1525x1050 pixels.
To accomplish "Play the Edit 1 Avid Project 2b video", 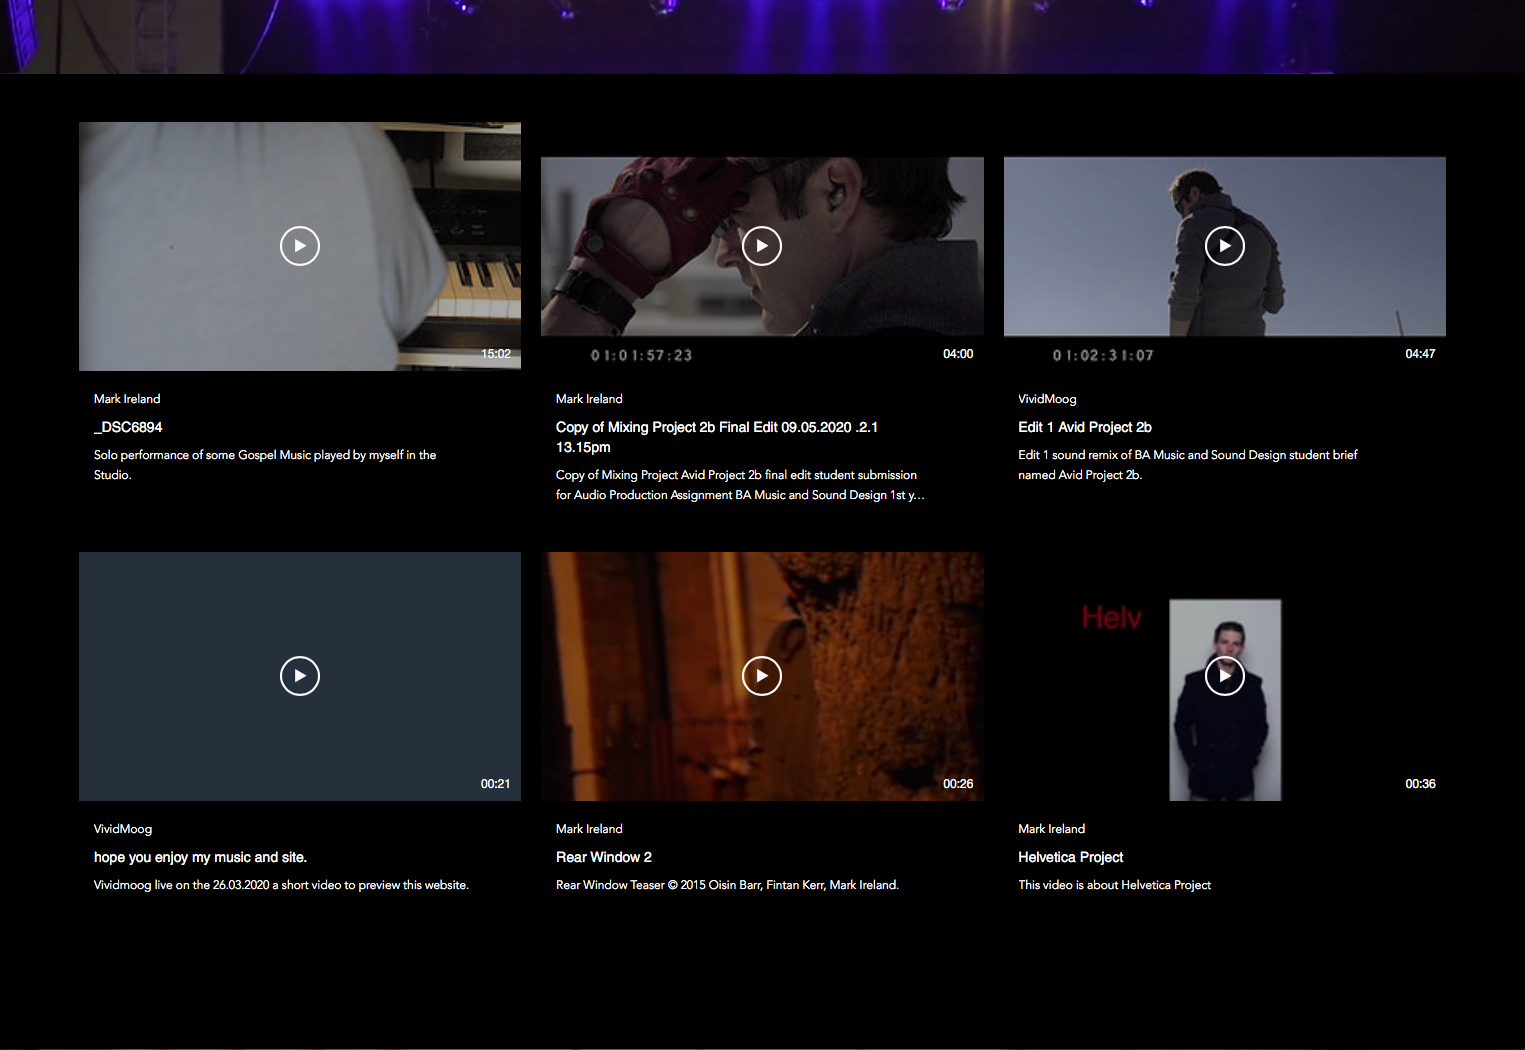I will click(1225, 246).
